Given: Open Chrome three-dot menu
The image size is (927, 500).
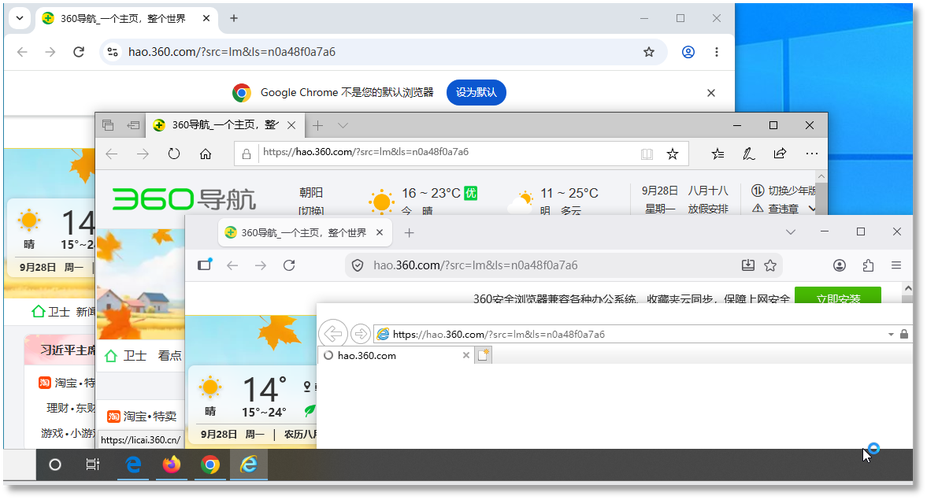Looking at the screenshot, I should (717, 52).
